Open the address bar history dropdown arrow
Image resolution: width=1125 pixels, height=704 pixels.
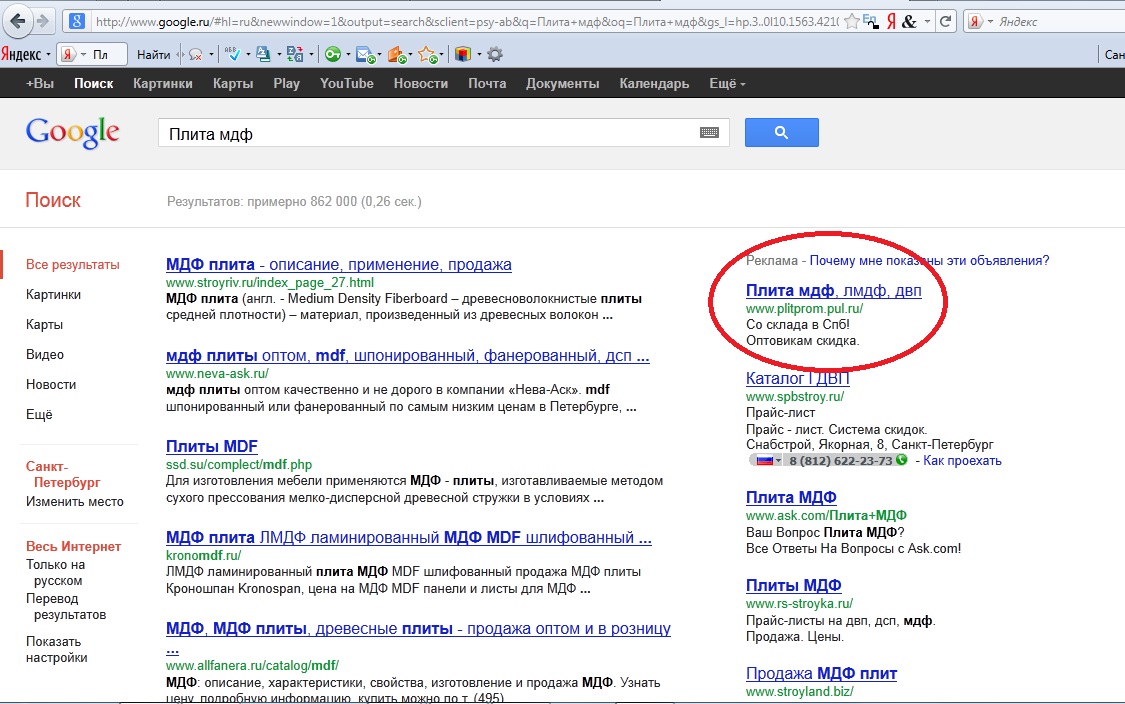pyautogui.click(x=927, y=22)
